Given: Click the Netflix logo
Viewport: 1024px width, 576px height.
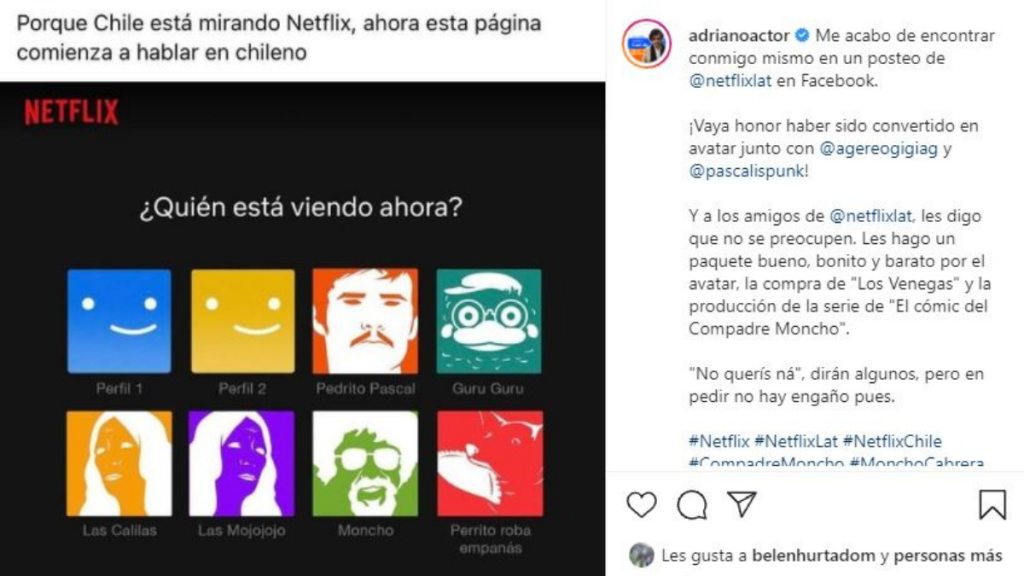Looking at the screenshot, I should click(x=71, y=112).
